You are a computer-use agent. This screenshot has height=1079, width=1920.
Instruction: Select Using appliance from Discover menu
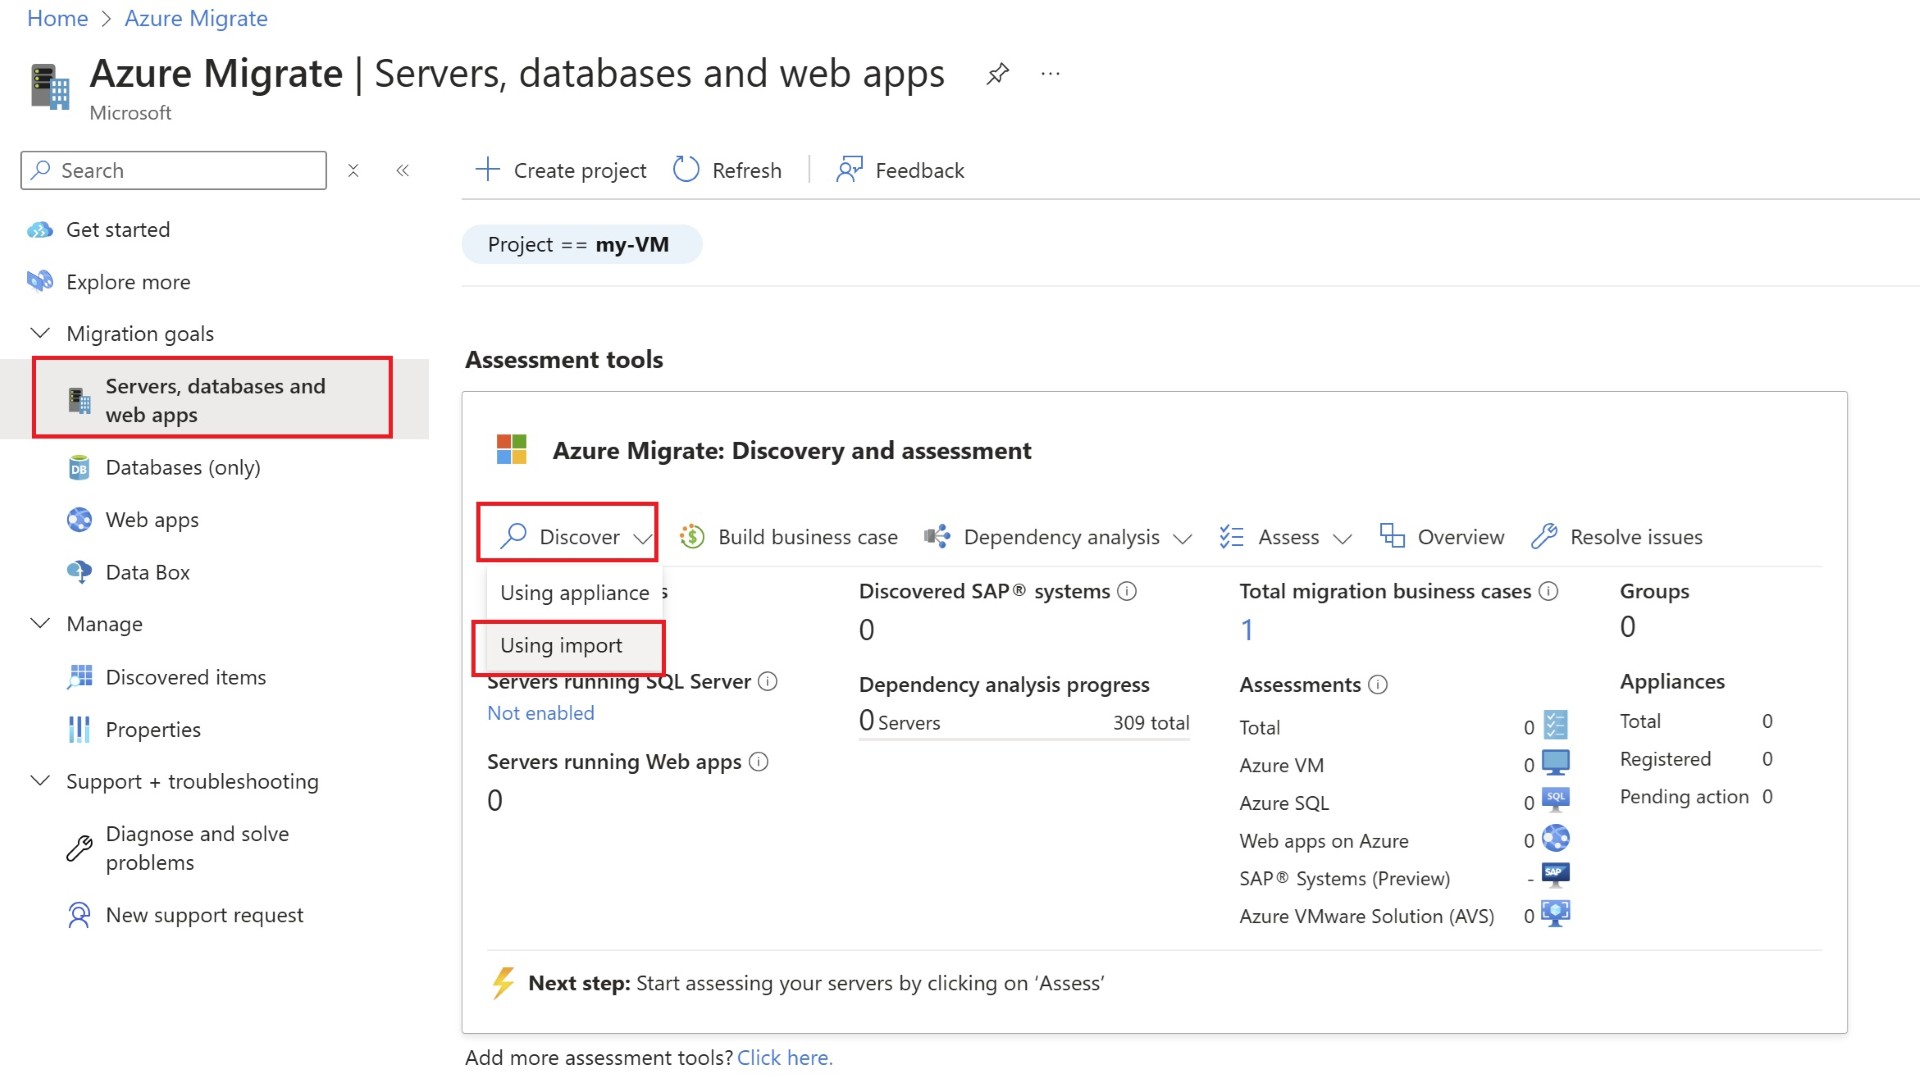[x=575, y=593]
